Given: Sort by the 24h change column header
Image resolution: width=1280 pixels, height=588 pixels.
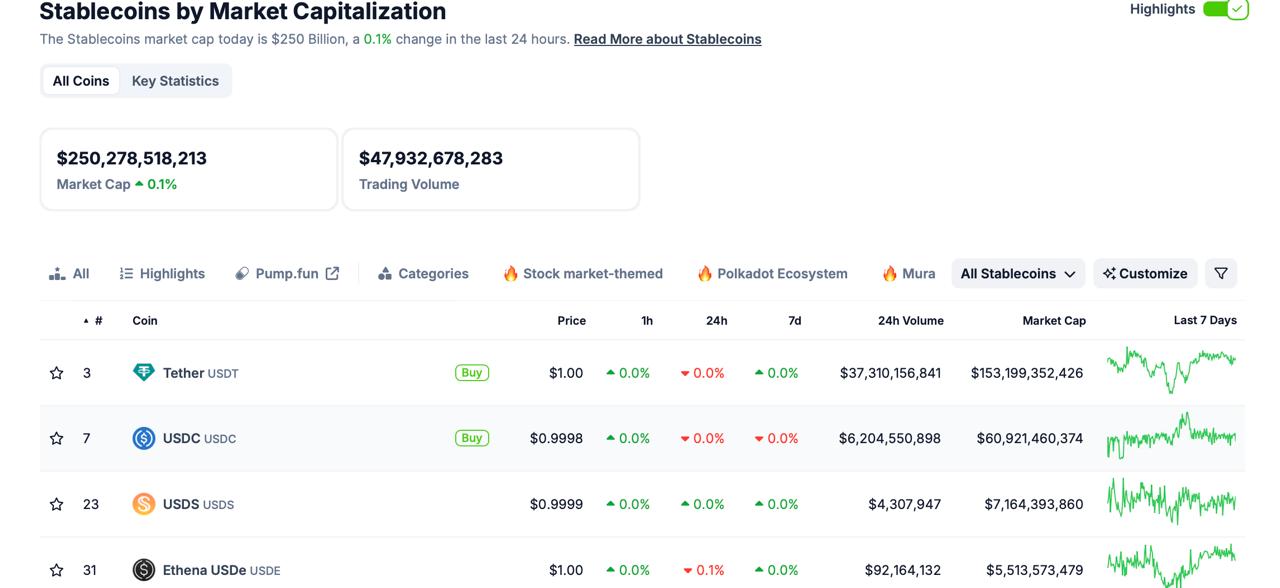Looking at the screenshot, I should 716,321.
